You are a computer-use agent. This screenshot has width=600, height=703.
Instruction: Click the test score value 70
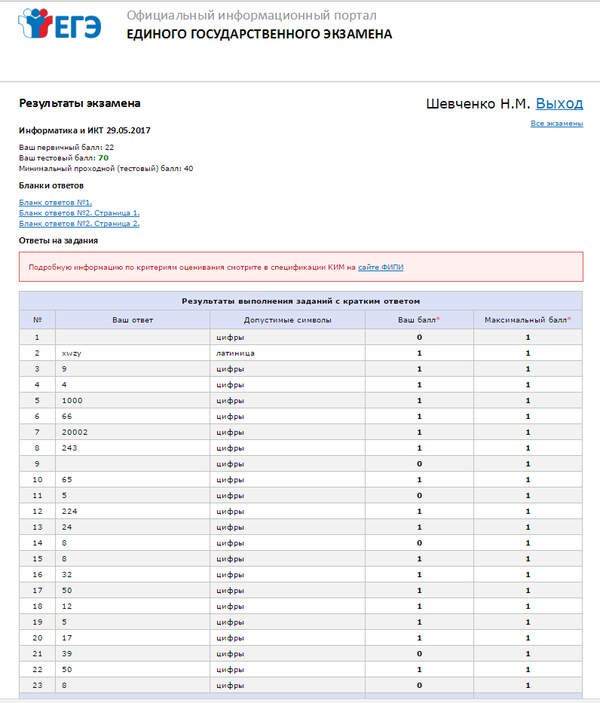tap(103, 158)
